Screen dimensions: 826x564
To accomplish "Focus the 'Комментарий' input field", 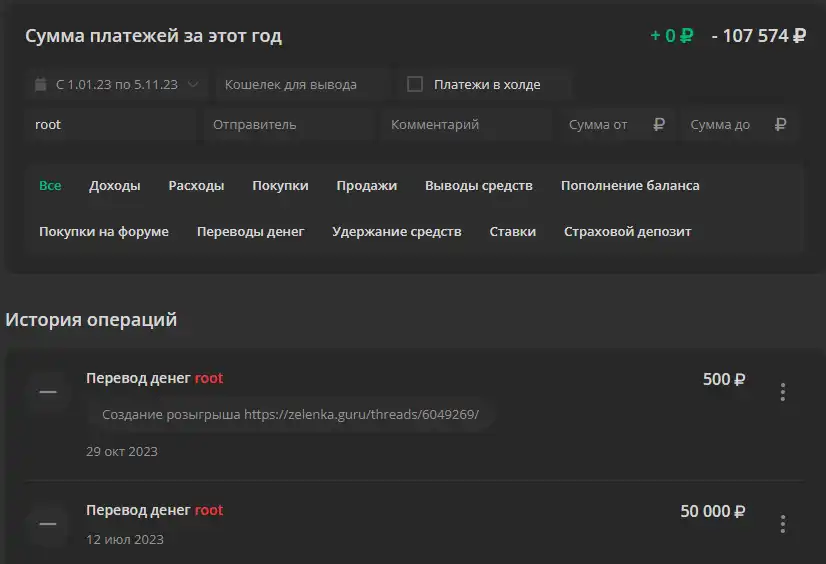I will (x=466, y=125).
